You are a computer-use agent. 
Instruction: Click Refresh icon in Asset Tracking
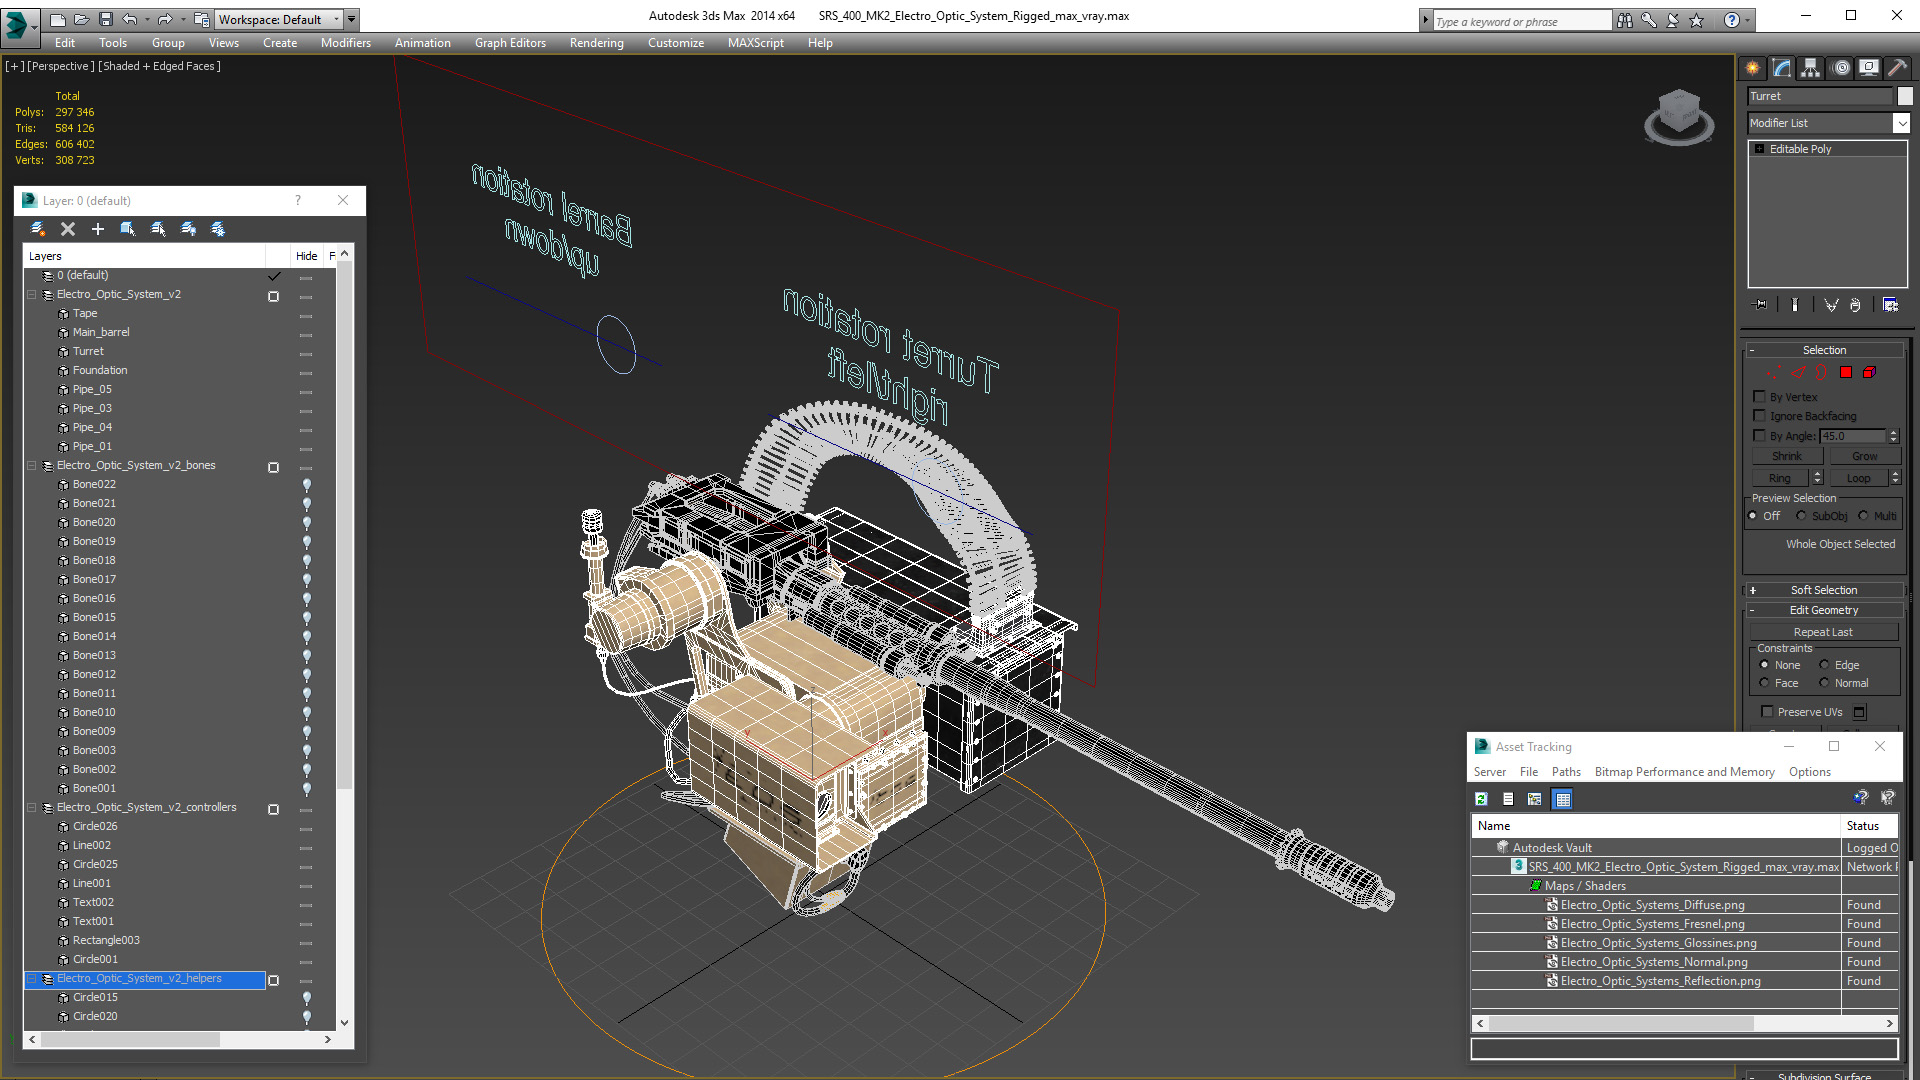(x=1482, y=799)
